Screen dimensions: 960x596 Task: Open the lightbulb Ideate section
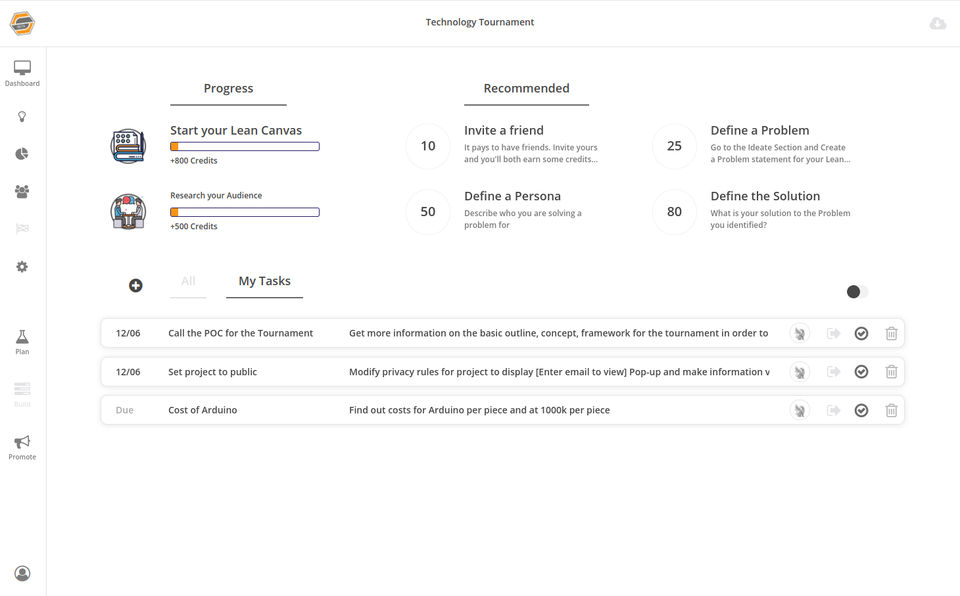coord(22,117)
